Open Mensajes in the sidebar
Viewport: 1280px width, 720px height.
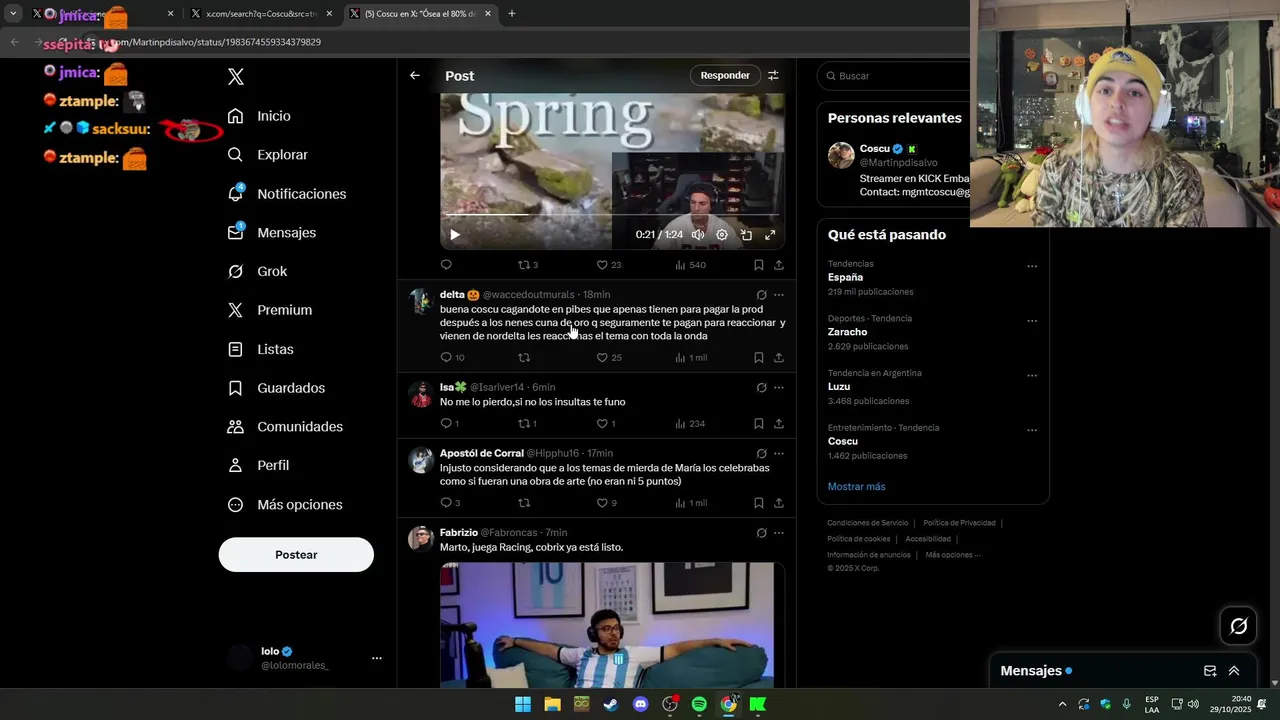[271, 232]
